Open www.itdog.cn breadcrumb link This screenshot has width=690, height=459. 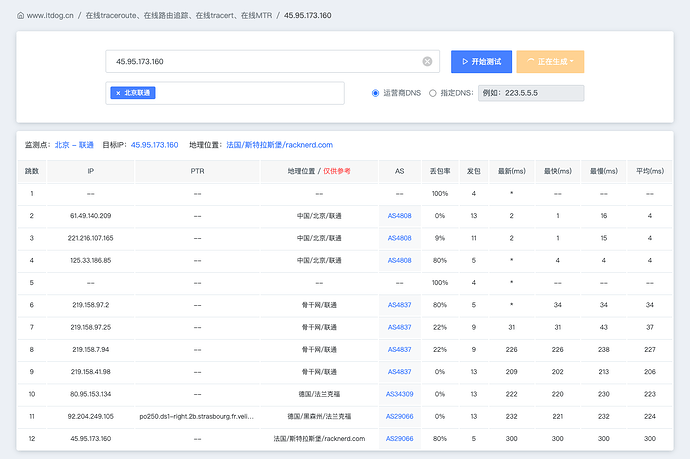tap(50, 15)
